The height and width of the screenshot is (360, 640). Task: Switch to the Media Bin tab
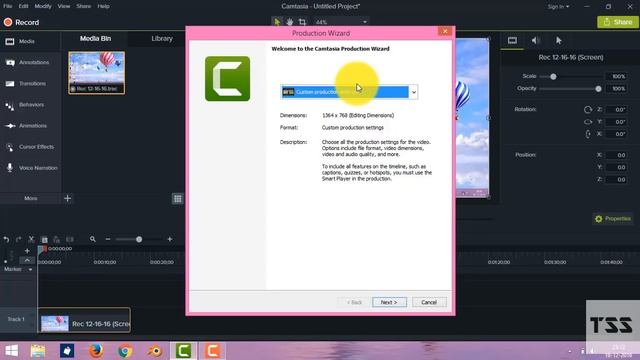pos(96,39)
